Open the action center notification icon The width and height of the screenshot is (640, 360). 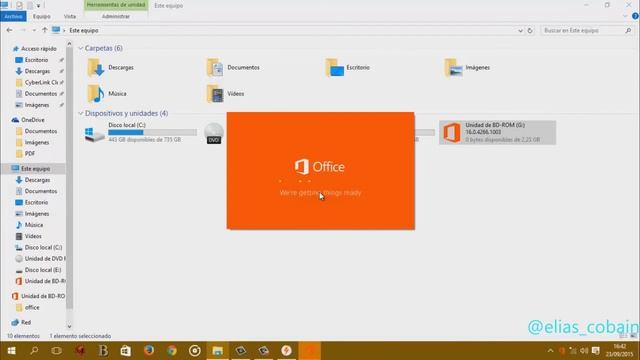(x=596, y=351)
